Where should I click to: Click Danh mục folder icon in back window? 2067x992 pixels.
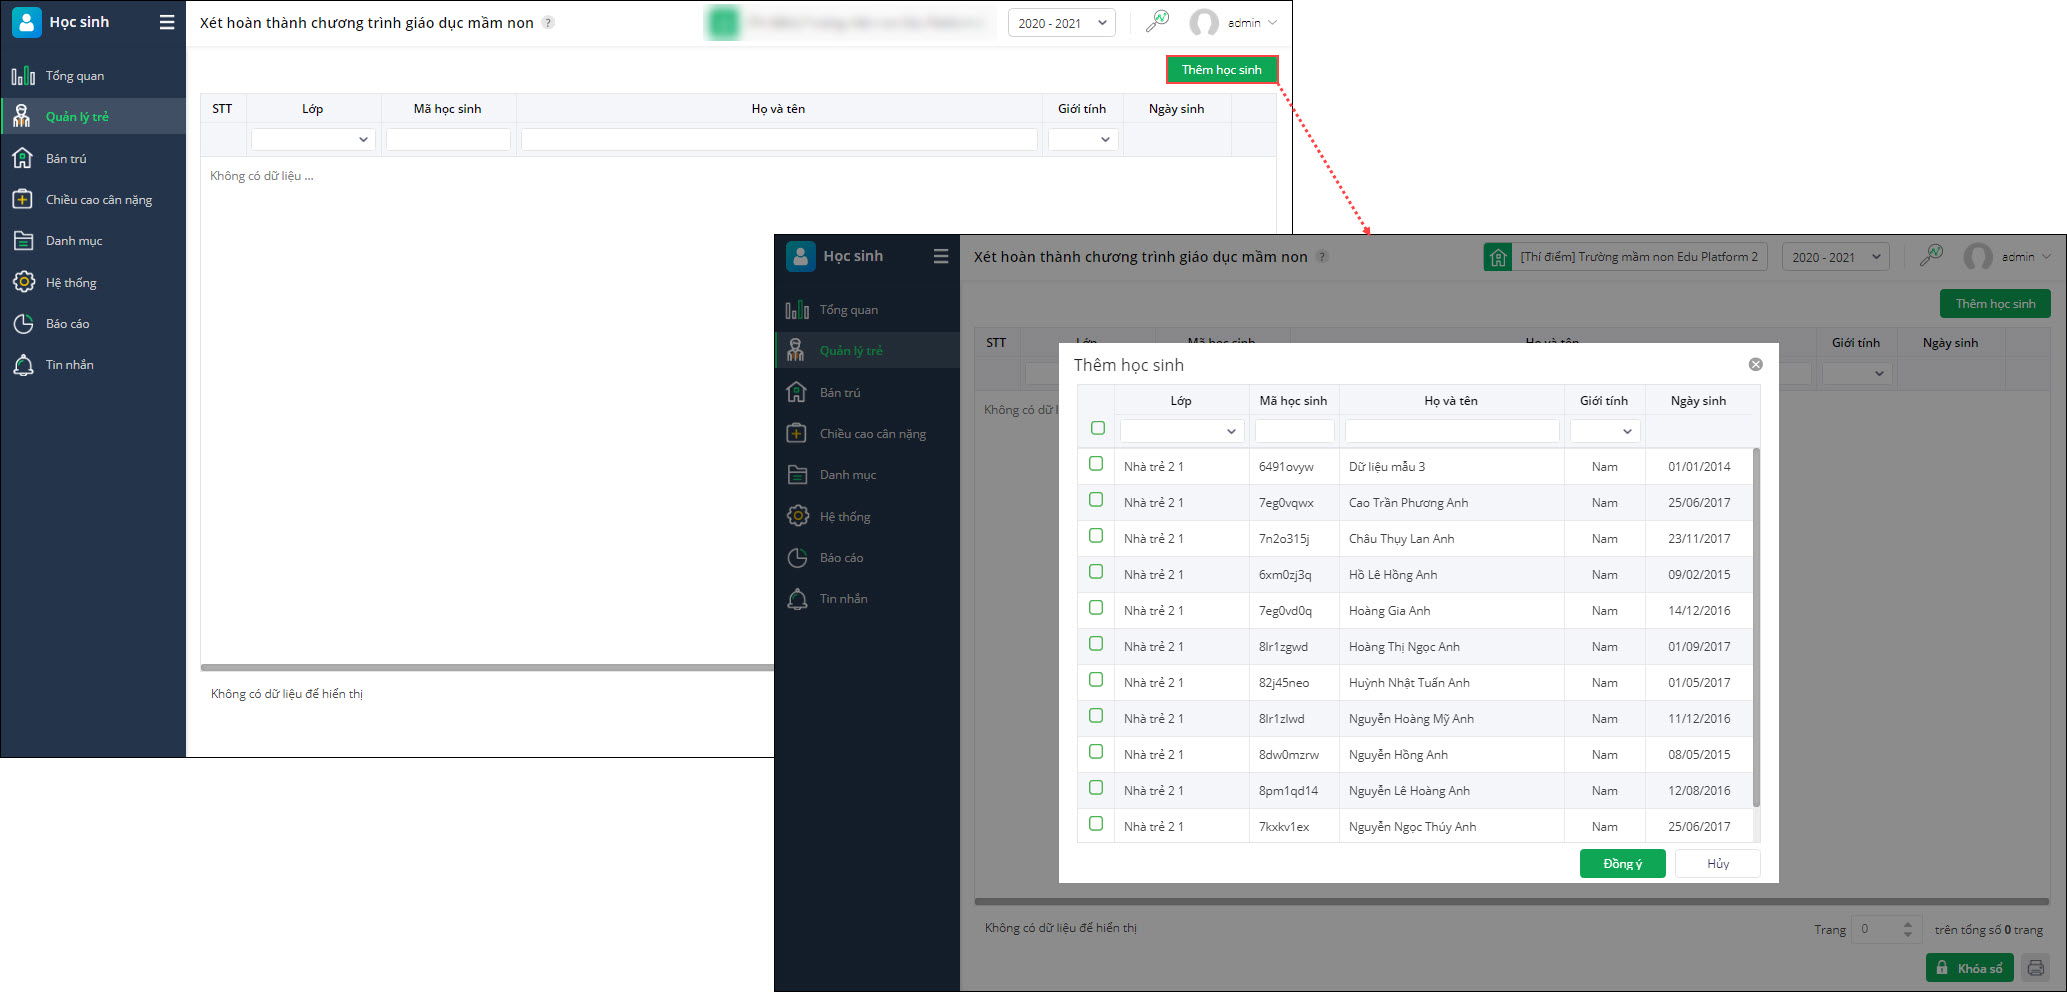[x=23, y=241]
